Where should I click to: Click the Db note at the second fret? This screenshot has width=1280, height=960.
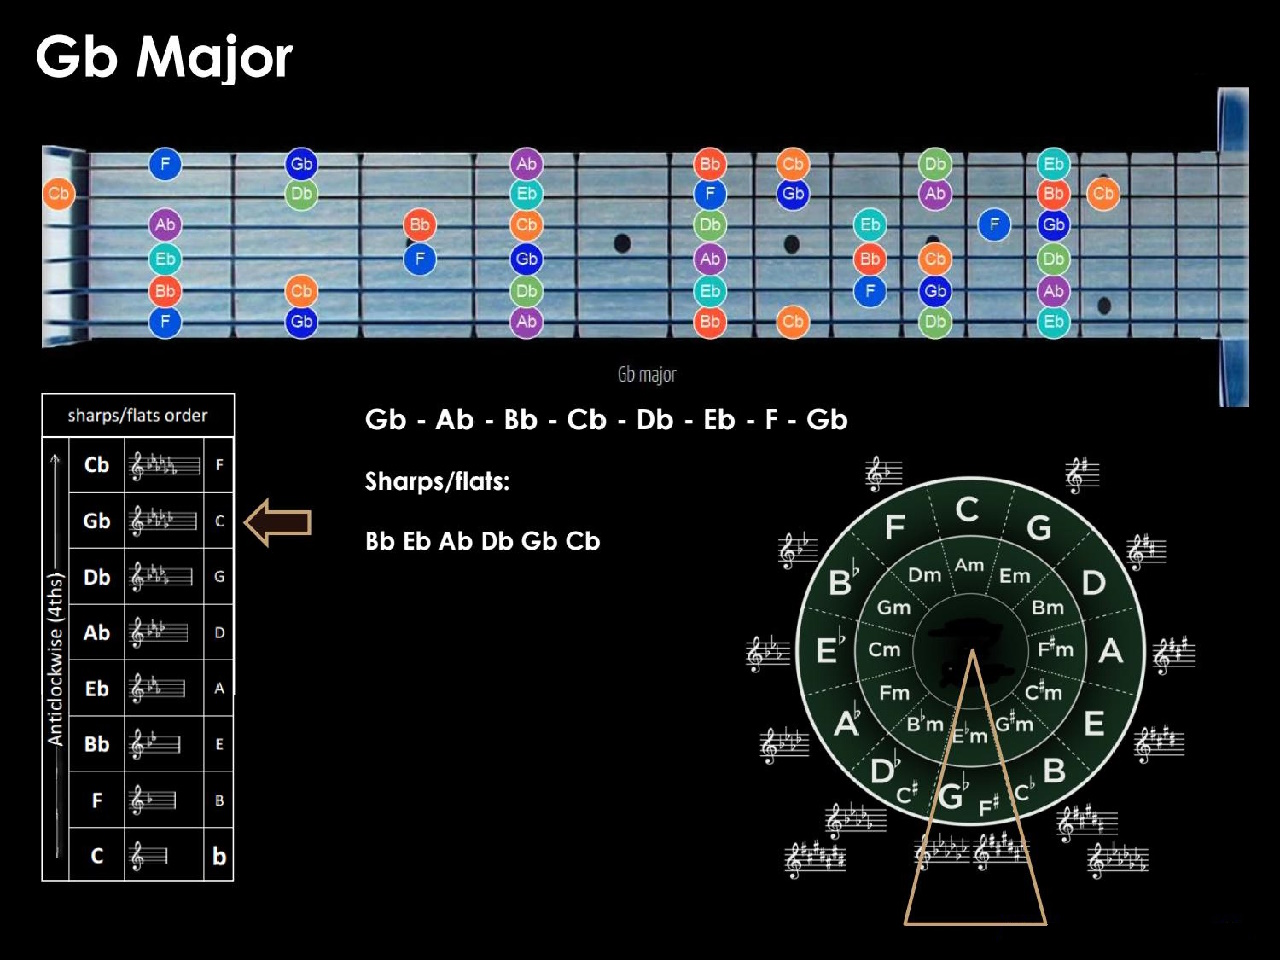coord(301,194)
